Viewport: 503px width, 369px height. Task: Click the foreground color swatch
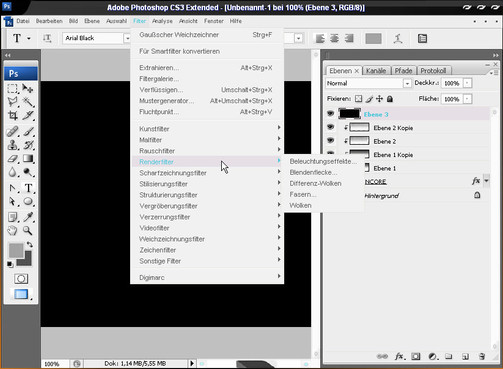tap(16, 250)
